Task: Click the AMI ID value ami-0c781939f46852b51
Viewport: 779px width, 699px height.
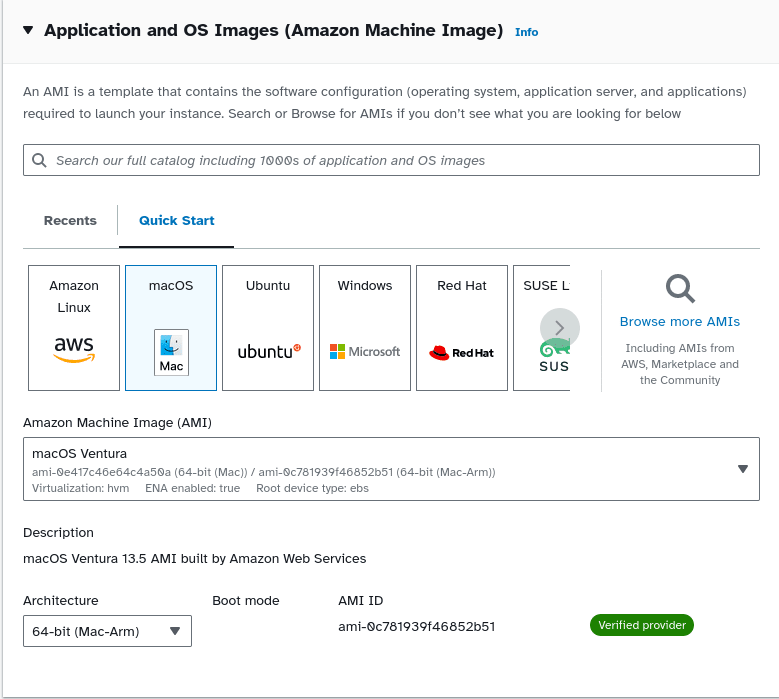Action: click(416, 626)
